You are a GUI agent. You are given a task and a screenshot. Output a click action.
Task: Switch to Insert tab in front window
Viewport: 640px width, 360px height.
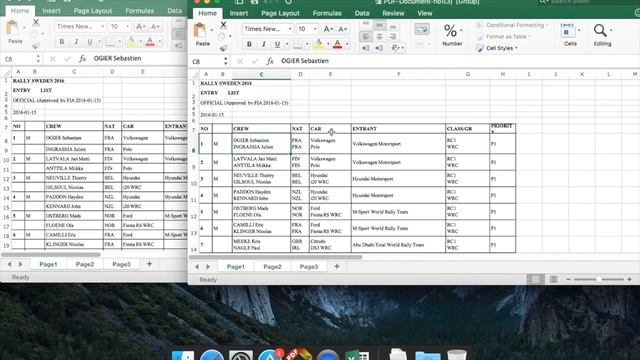[238, 13]
